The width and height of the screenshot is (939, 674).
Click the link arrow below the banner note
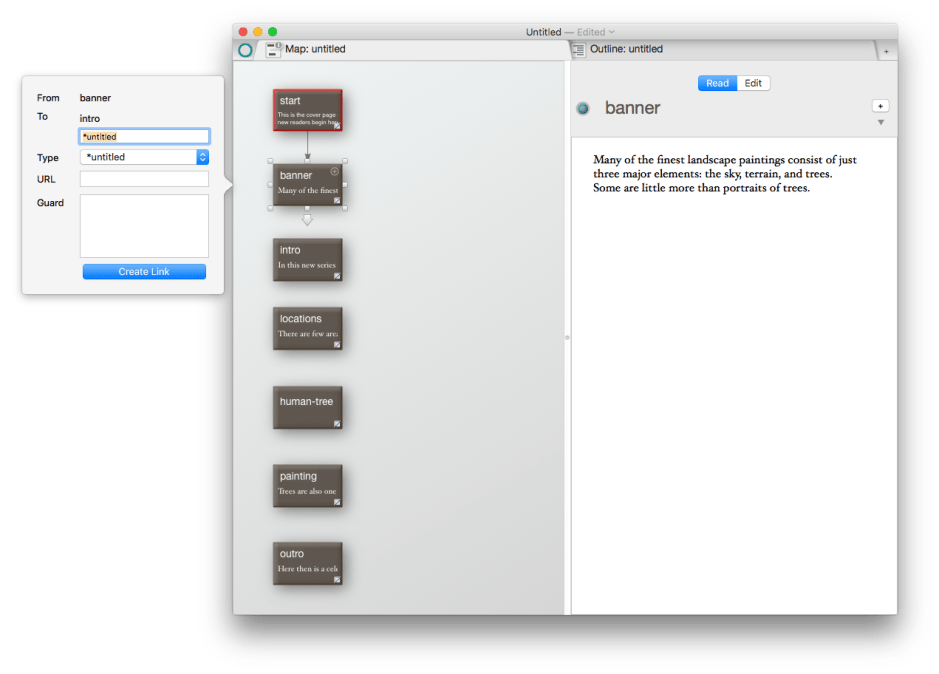(x=307, y=219)
